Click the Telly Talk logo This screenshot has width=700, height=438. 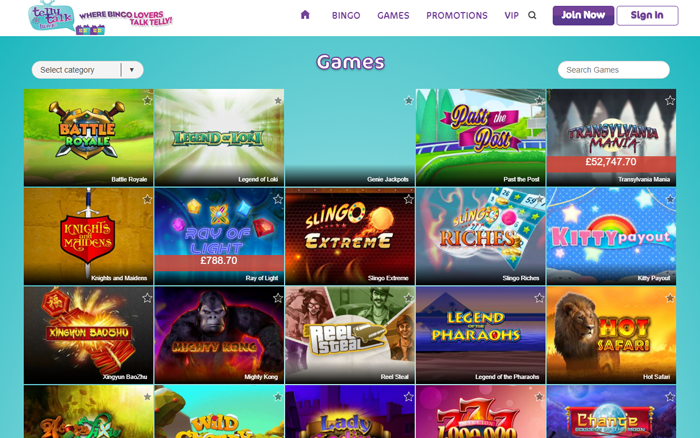click(x=100, y=18)
